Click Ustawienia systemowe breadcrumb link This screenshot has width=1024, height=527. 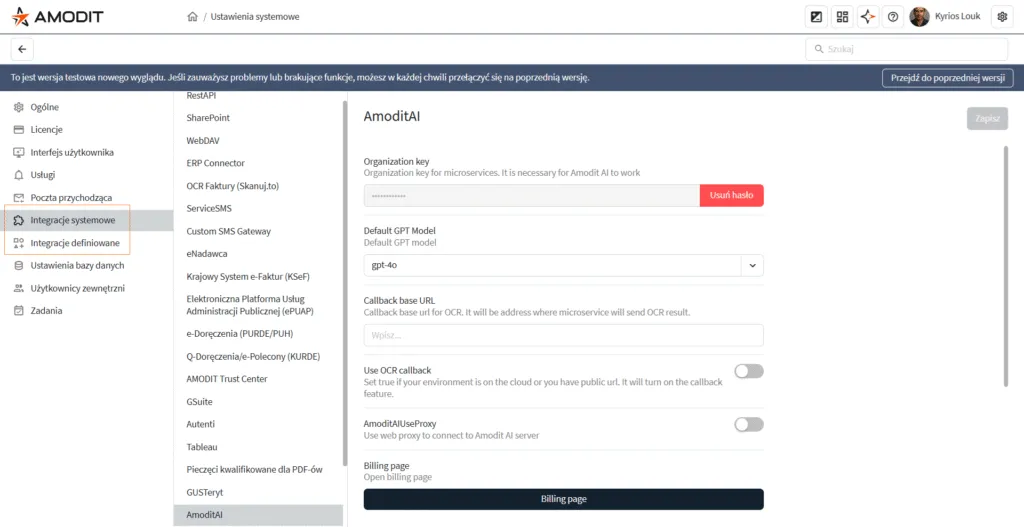coord(255,17)
